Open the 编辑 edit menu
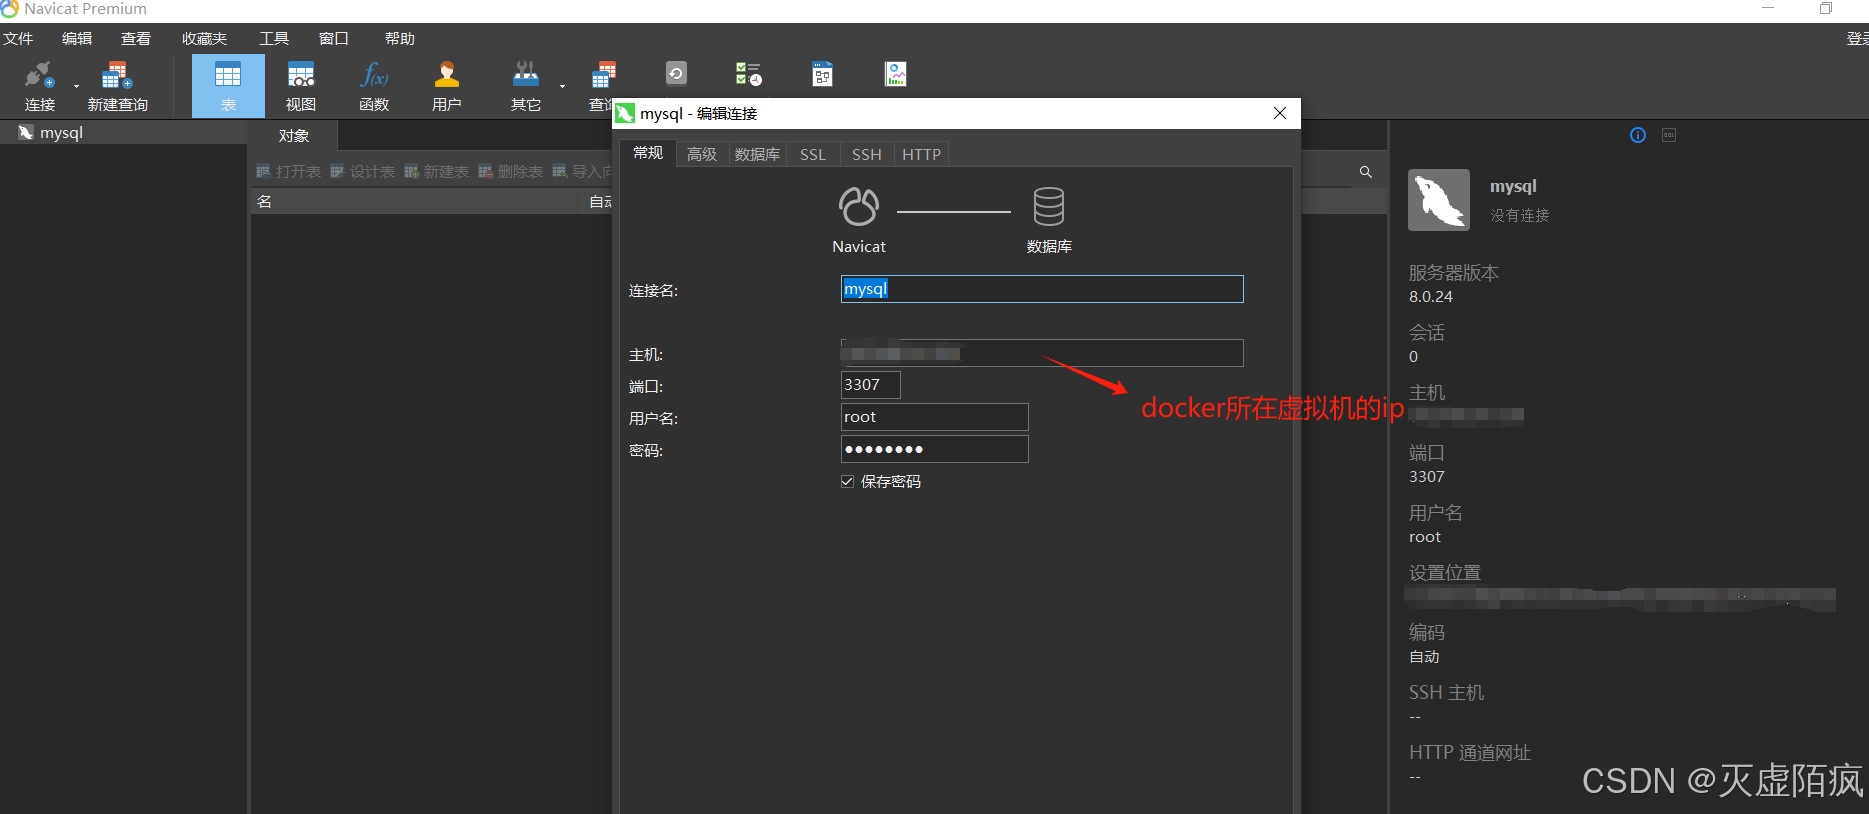The image size is (1869, 814). (77, 39)
